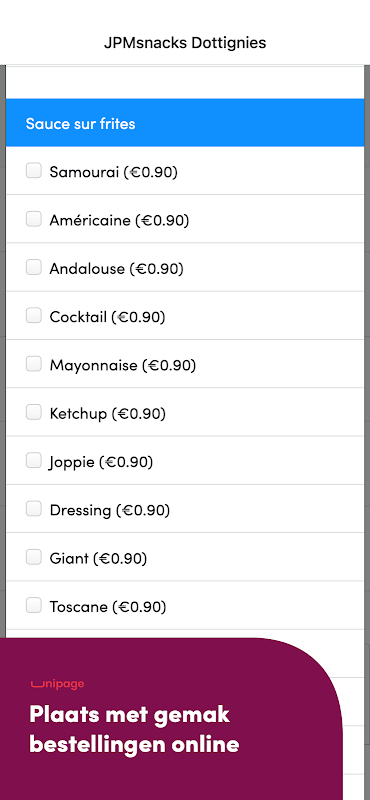This screenshot has height=800, width=370.
Task: Check the Toscane sauce checkbox
Action: pyautogui.click(x=34, y=605)
